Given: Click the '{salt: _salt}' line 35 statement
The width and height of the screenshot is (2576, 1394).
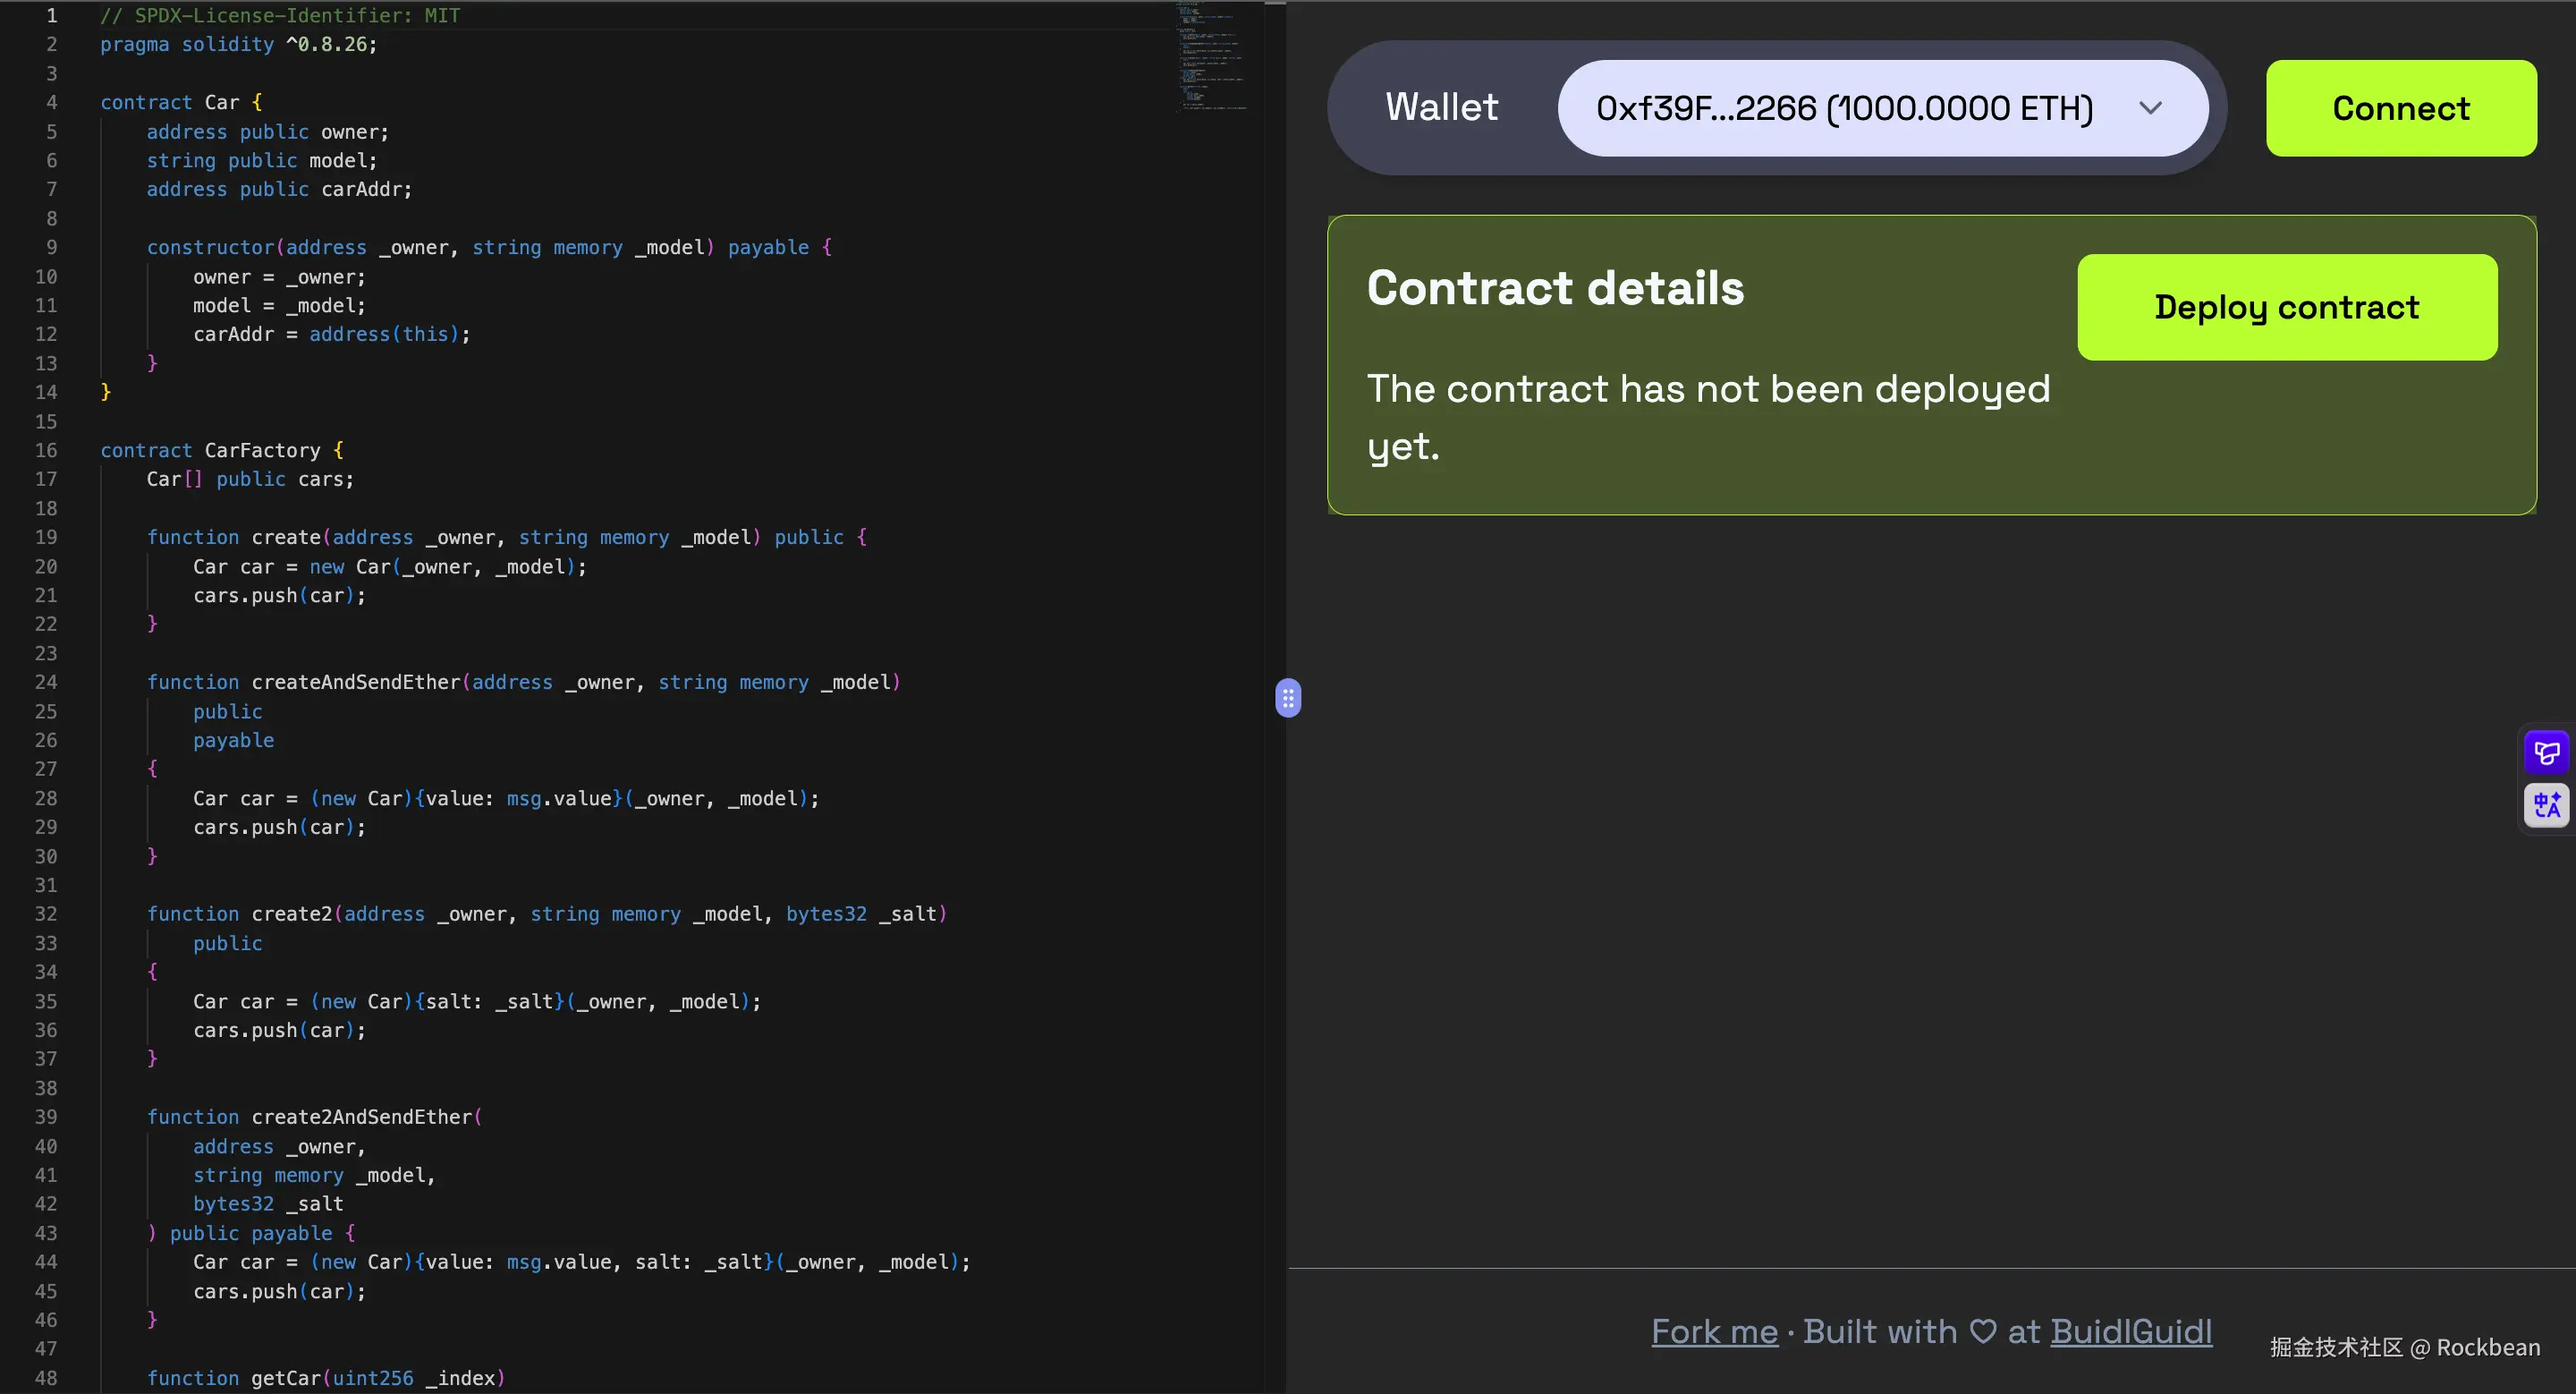Looking at the screenshot, I should pos(477,1001).
